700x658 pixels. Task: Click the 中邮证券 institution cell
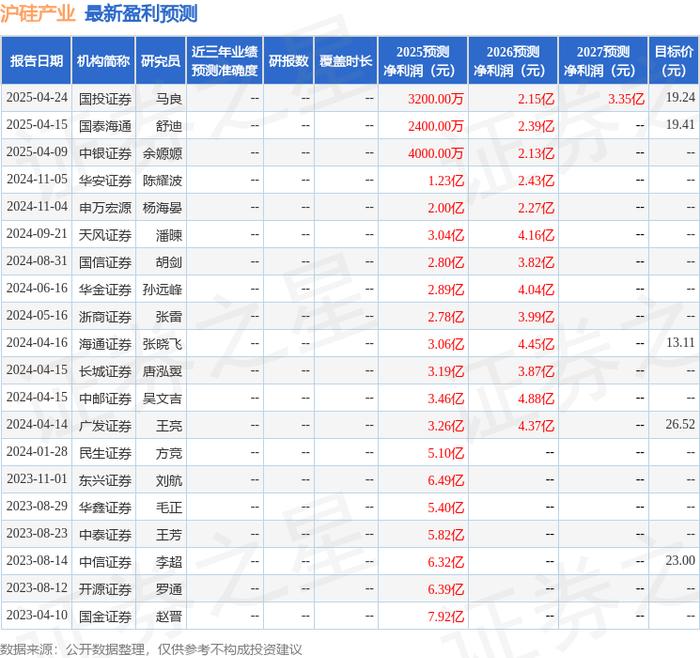(105, 398)
